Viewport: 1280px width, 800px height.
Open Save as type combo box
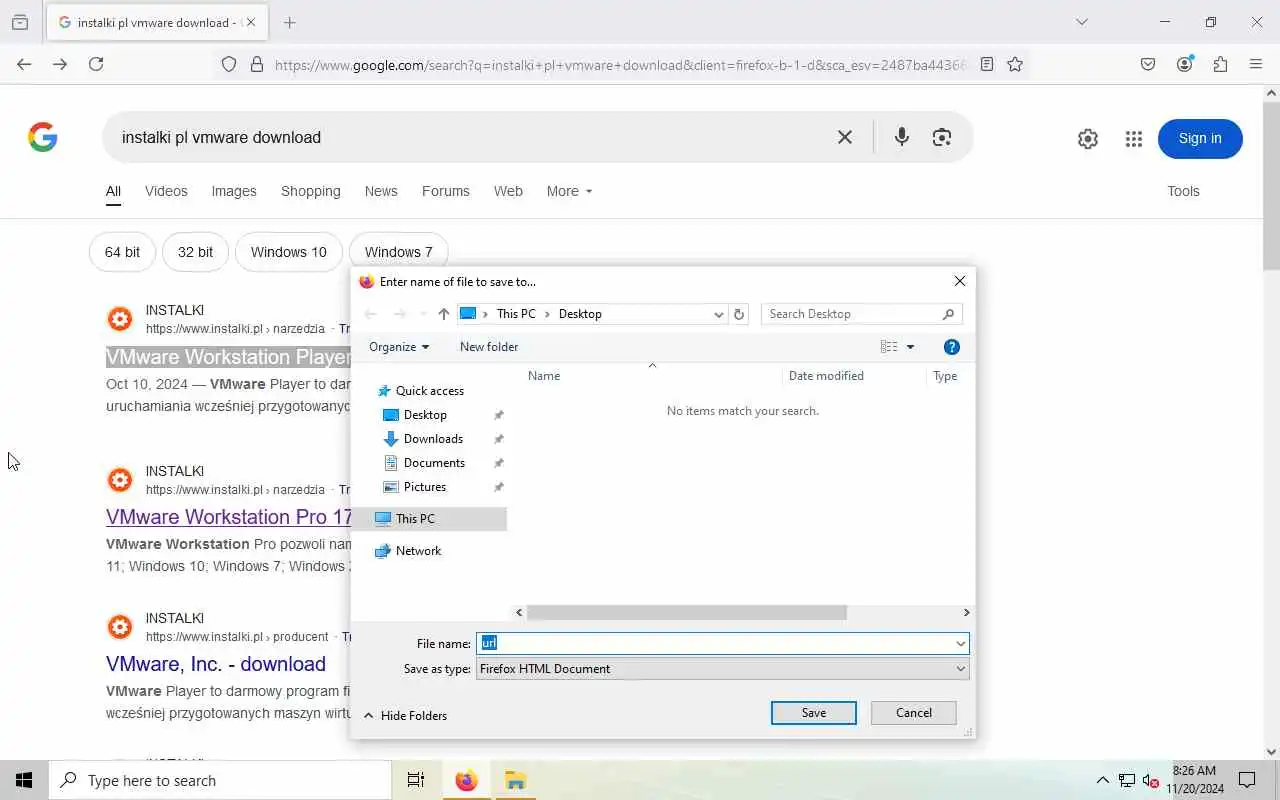pyautogui.click(x=723, y=669)
